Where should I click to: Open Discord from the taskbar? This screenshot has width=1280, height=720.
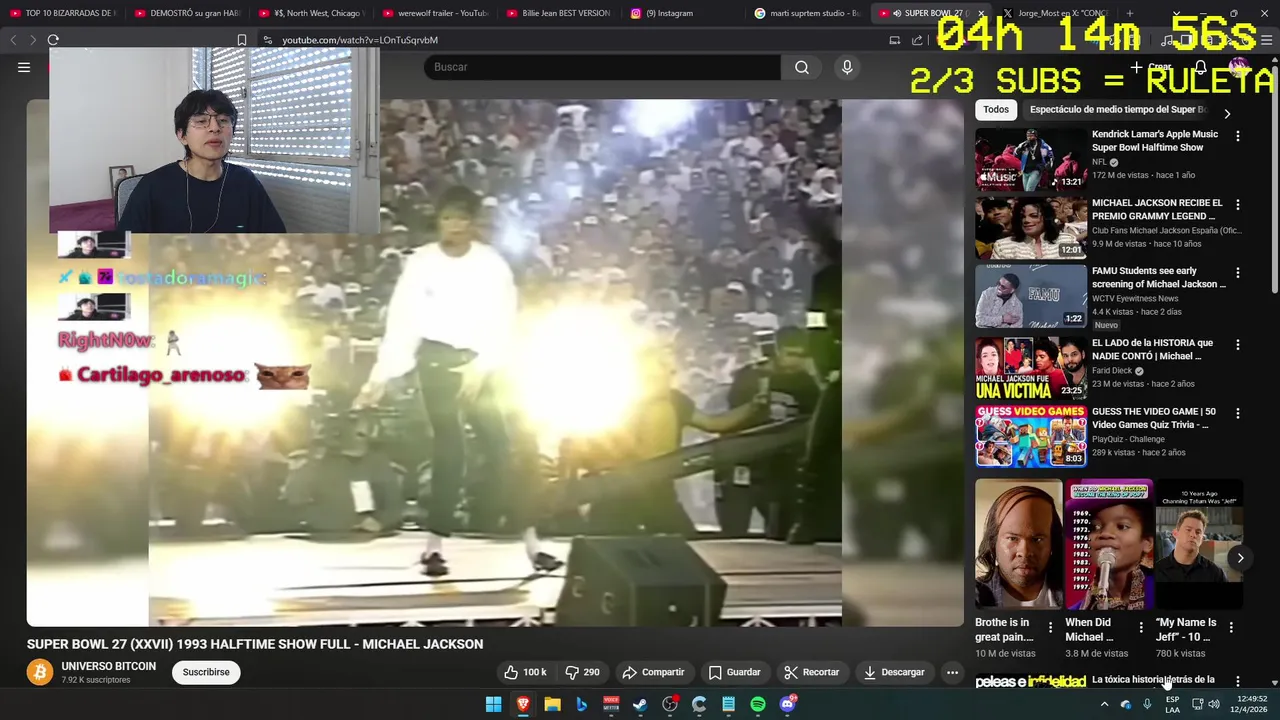click(788, 704)
